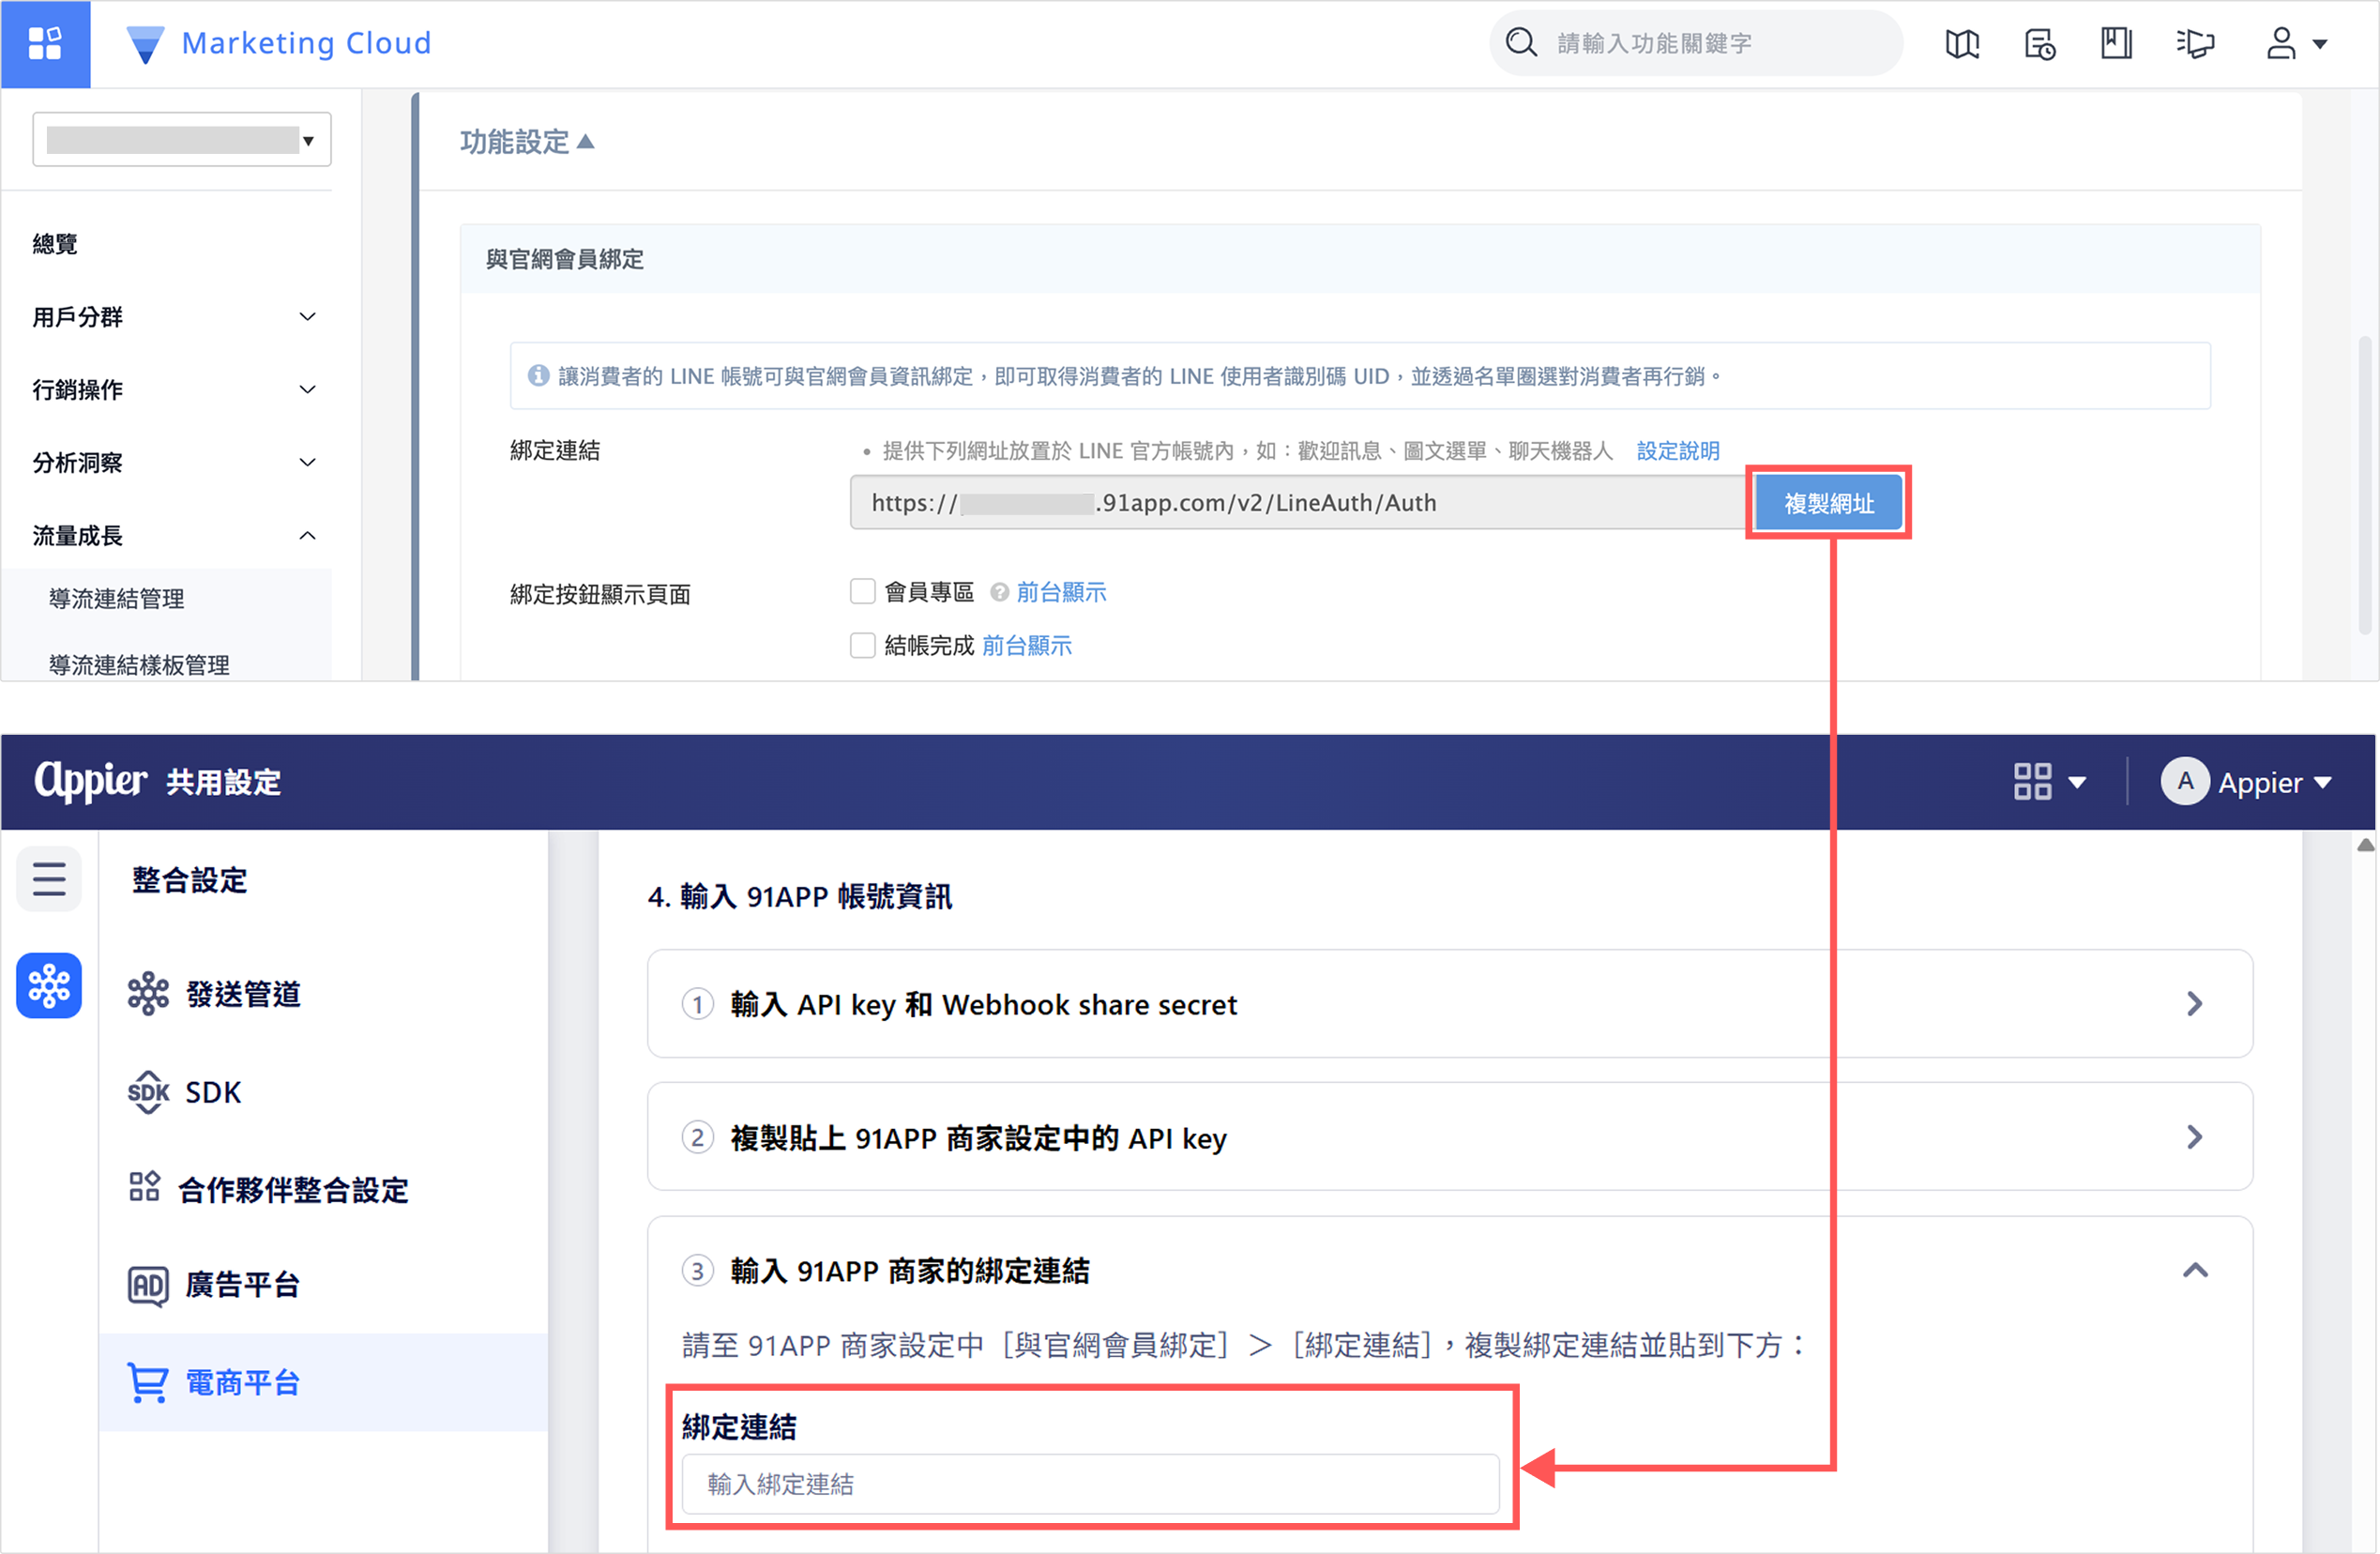This screenshot has width=2380, height=1554.
Task: Click the Appier avatar circle A
Action: pyautogui.click(x=2185, y=781)
